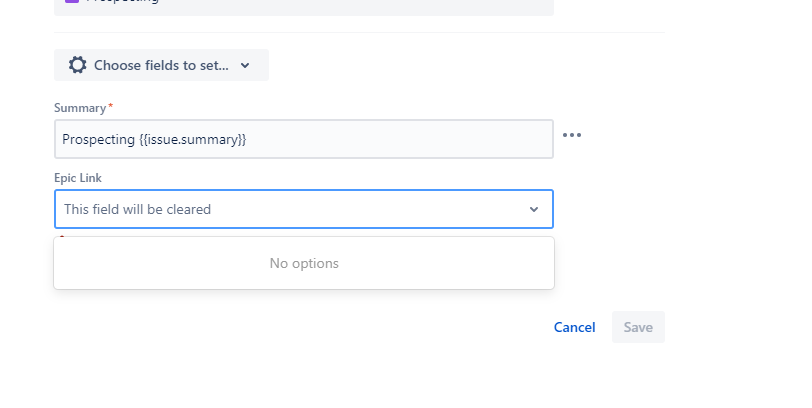Viewport: 812px width, 408px height.
Task: Select the partially visible Prospecting field at top
Action: pos(304,4)
